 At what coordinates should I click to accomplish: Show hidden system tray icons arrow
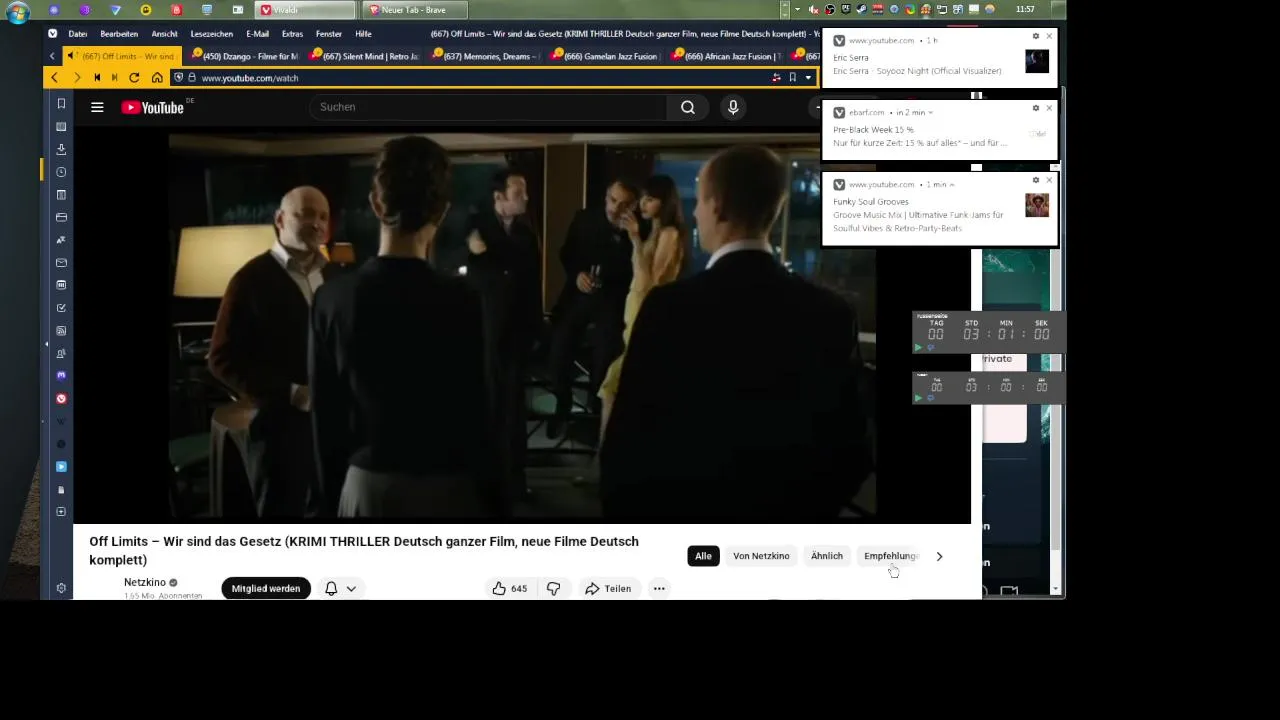click(x=797, y=9)
